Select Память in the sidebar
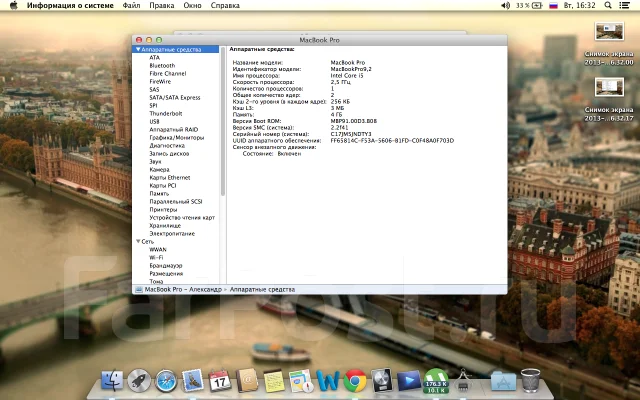This screenshot has width=640, height=400. (x=159, y=194)
